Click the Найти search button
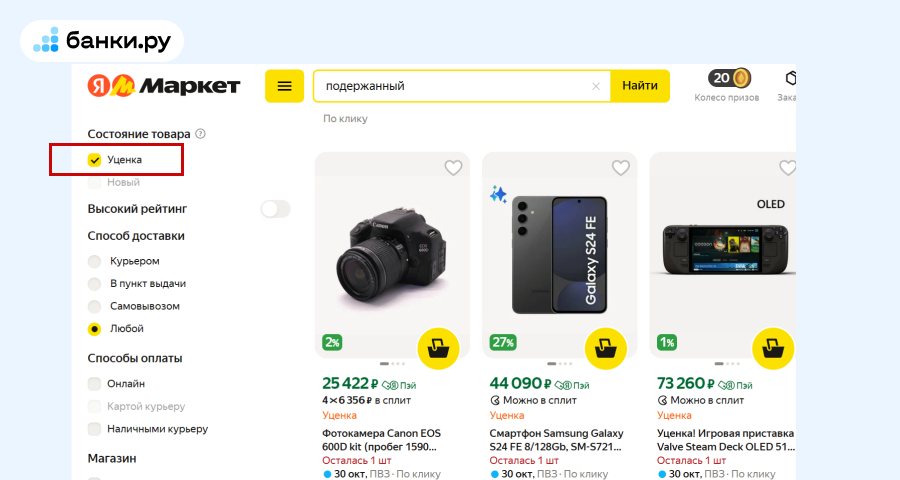Image resolution: width=900 pixels, height=480 pixels. point(640,86)
